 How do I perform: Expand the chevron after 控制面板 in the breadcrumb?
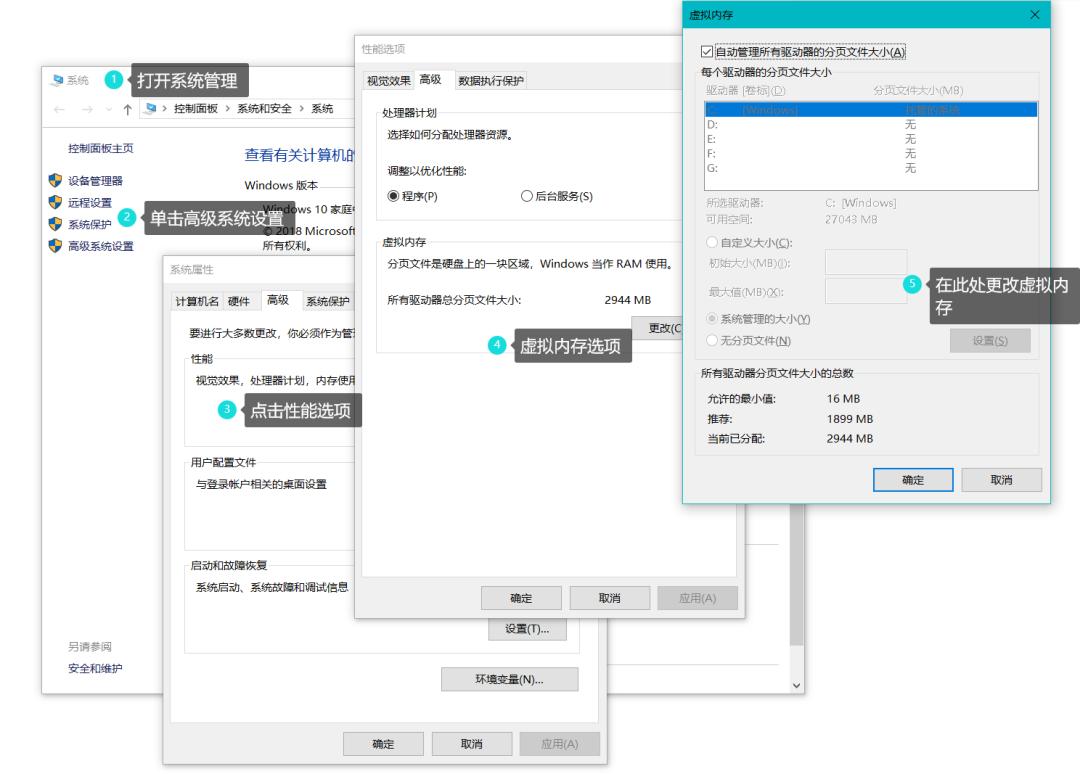(x=227, y=107)
